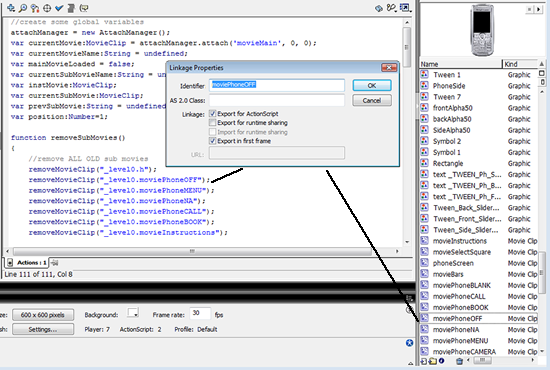Toggle Export for runtime sharing checkbox
550x370 pixels.
pos(212,122)
